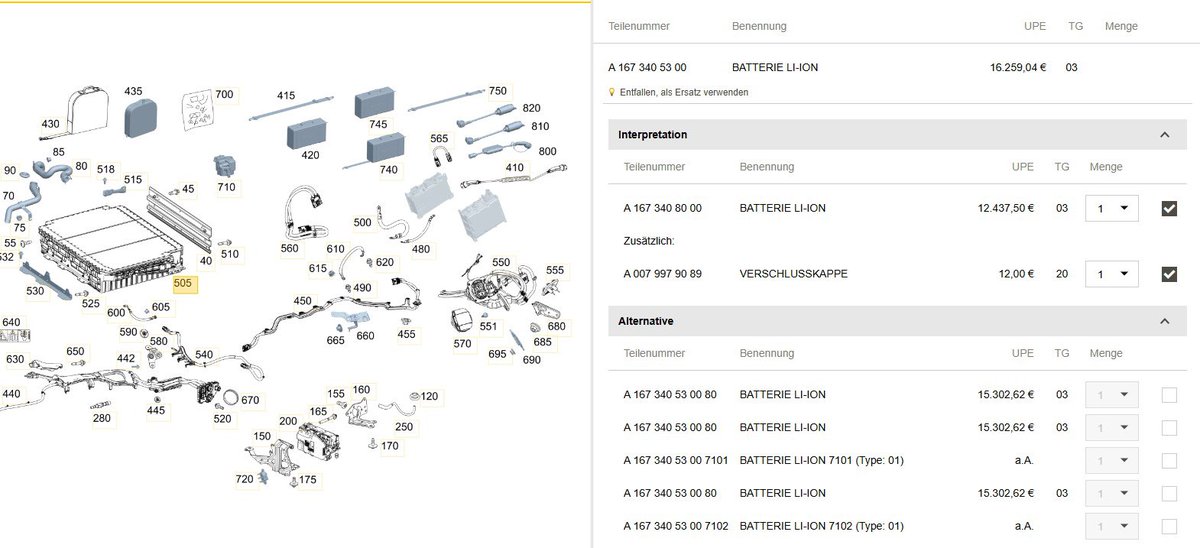This screenshot has width=1200, height=548.
Task: Click part number A 167 340 53 00
Action: 647,68
